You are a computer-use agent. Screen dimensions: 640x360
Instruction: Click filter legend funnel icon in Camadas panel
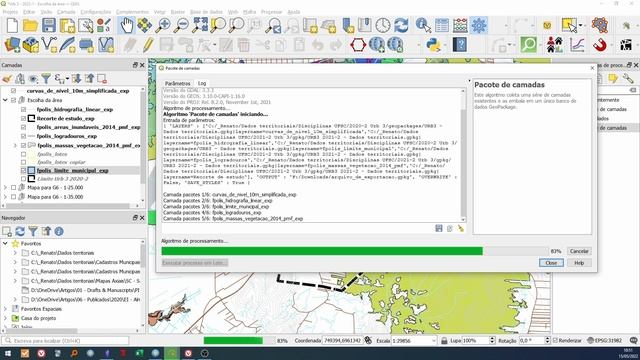46,79
